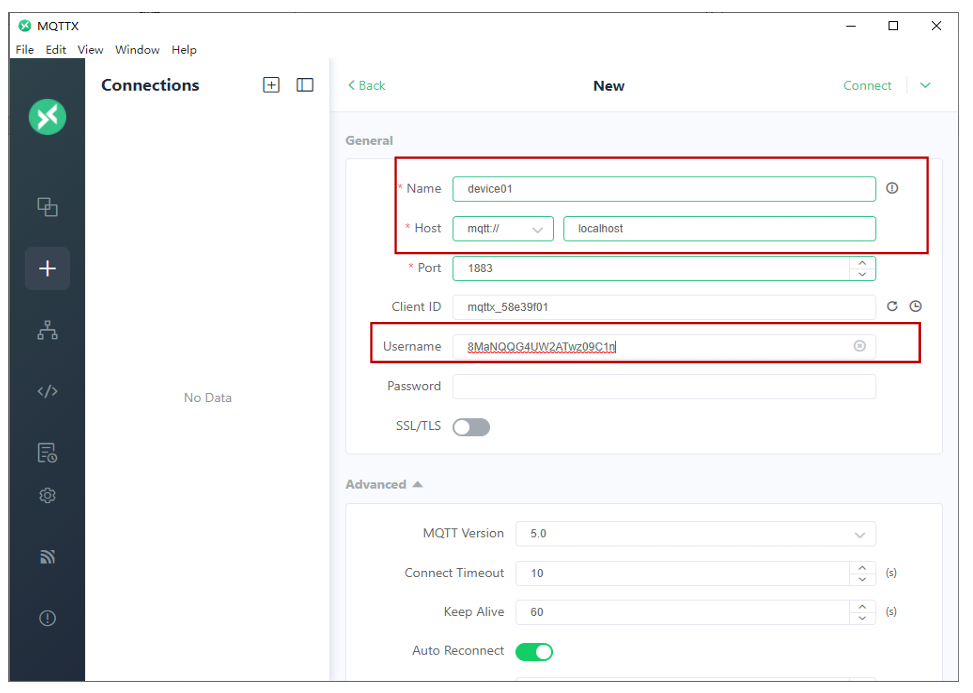Clear the Username field
973x693 pixels.
click(859, 346)
